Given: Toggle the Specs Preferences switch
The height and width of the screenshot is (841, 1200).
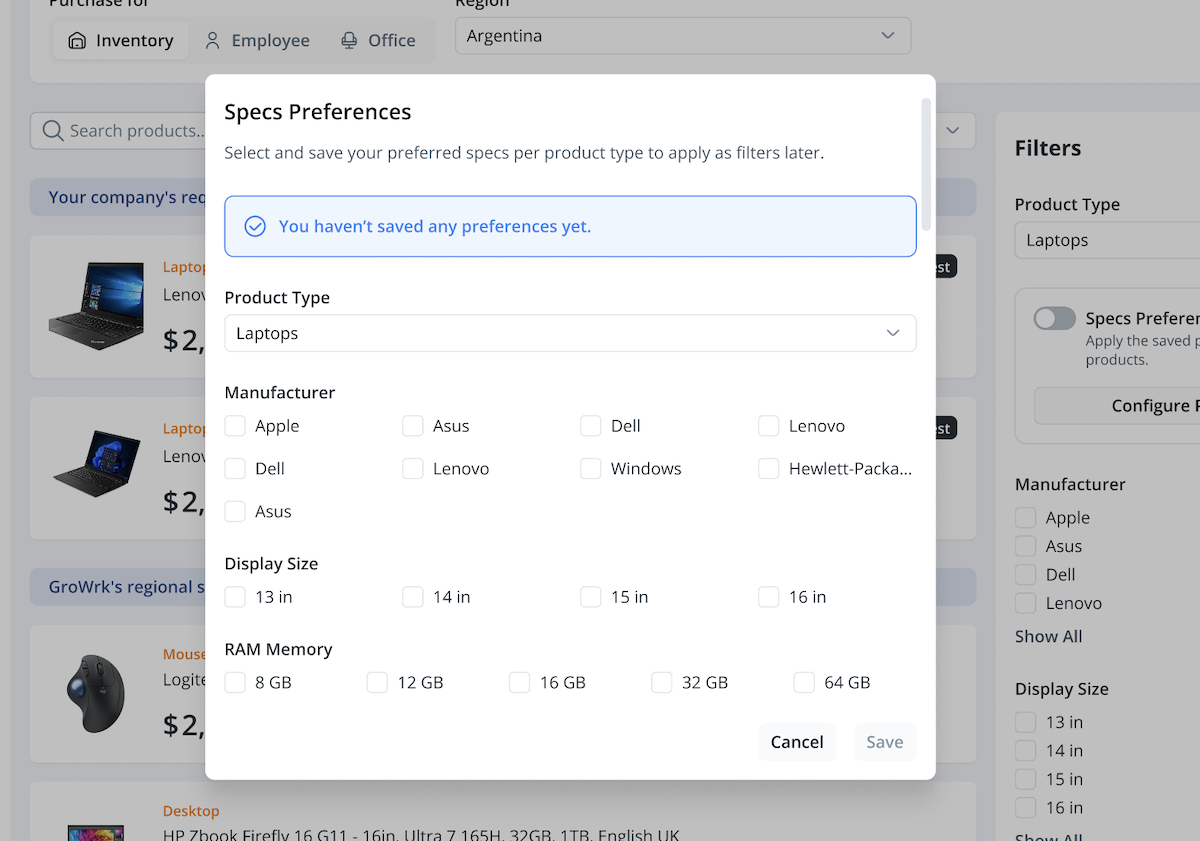Looking at the screenshot, I should coord(1054,319).
